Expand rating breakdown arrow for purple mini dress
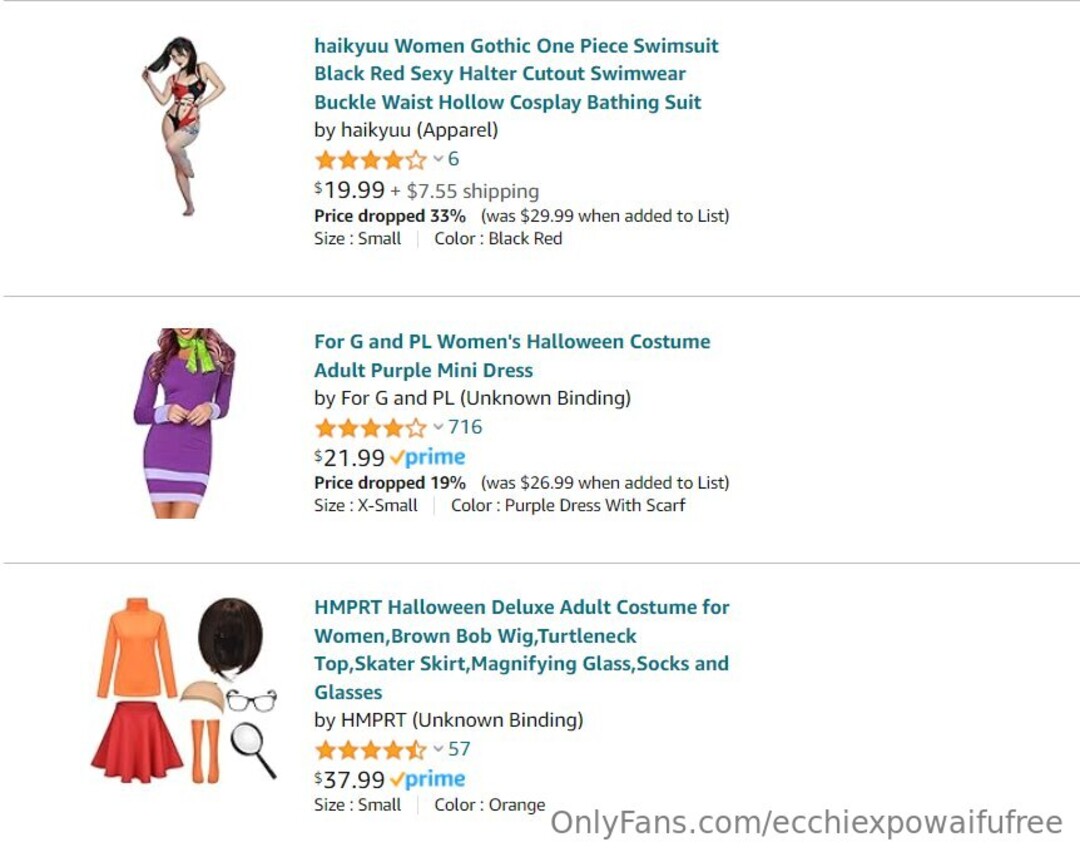Image resolution: width=1080 pixels, height=857 pixels. tap(438, 428)
